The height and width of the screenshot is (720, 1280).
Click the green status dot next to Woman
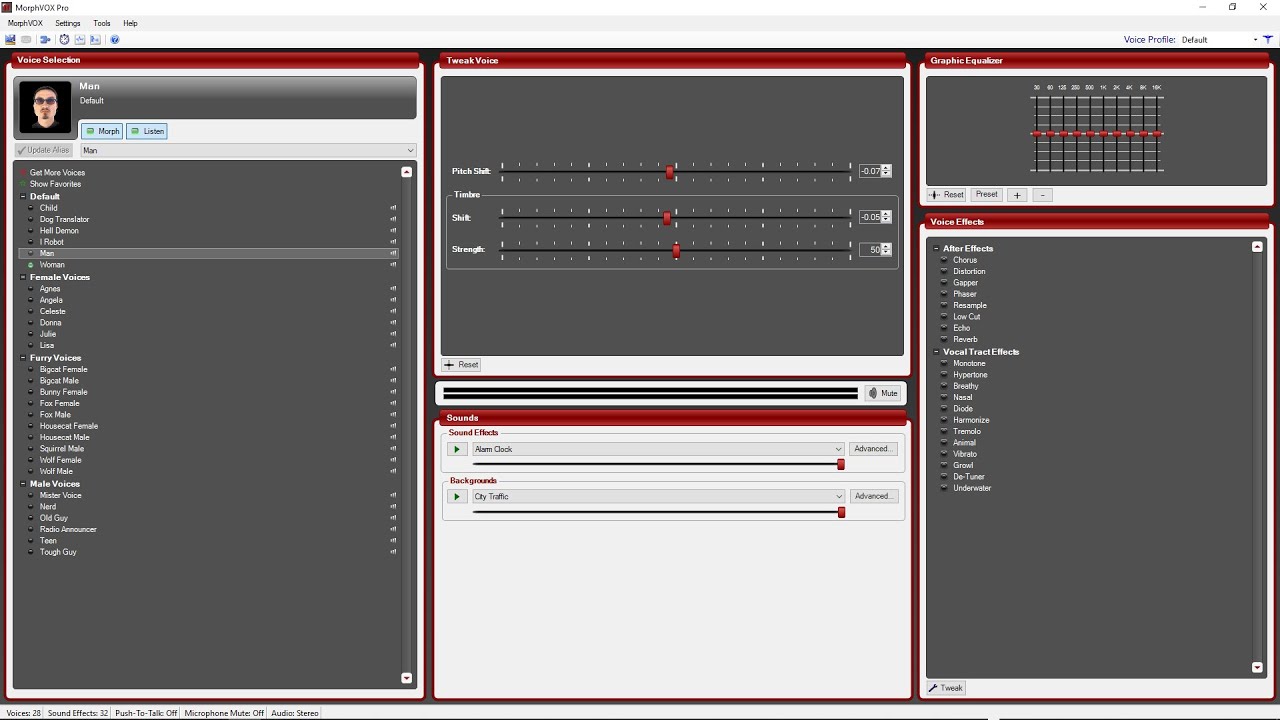(x=31, y=265)
